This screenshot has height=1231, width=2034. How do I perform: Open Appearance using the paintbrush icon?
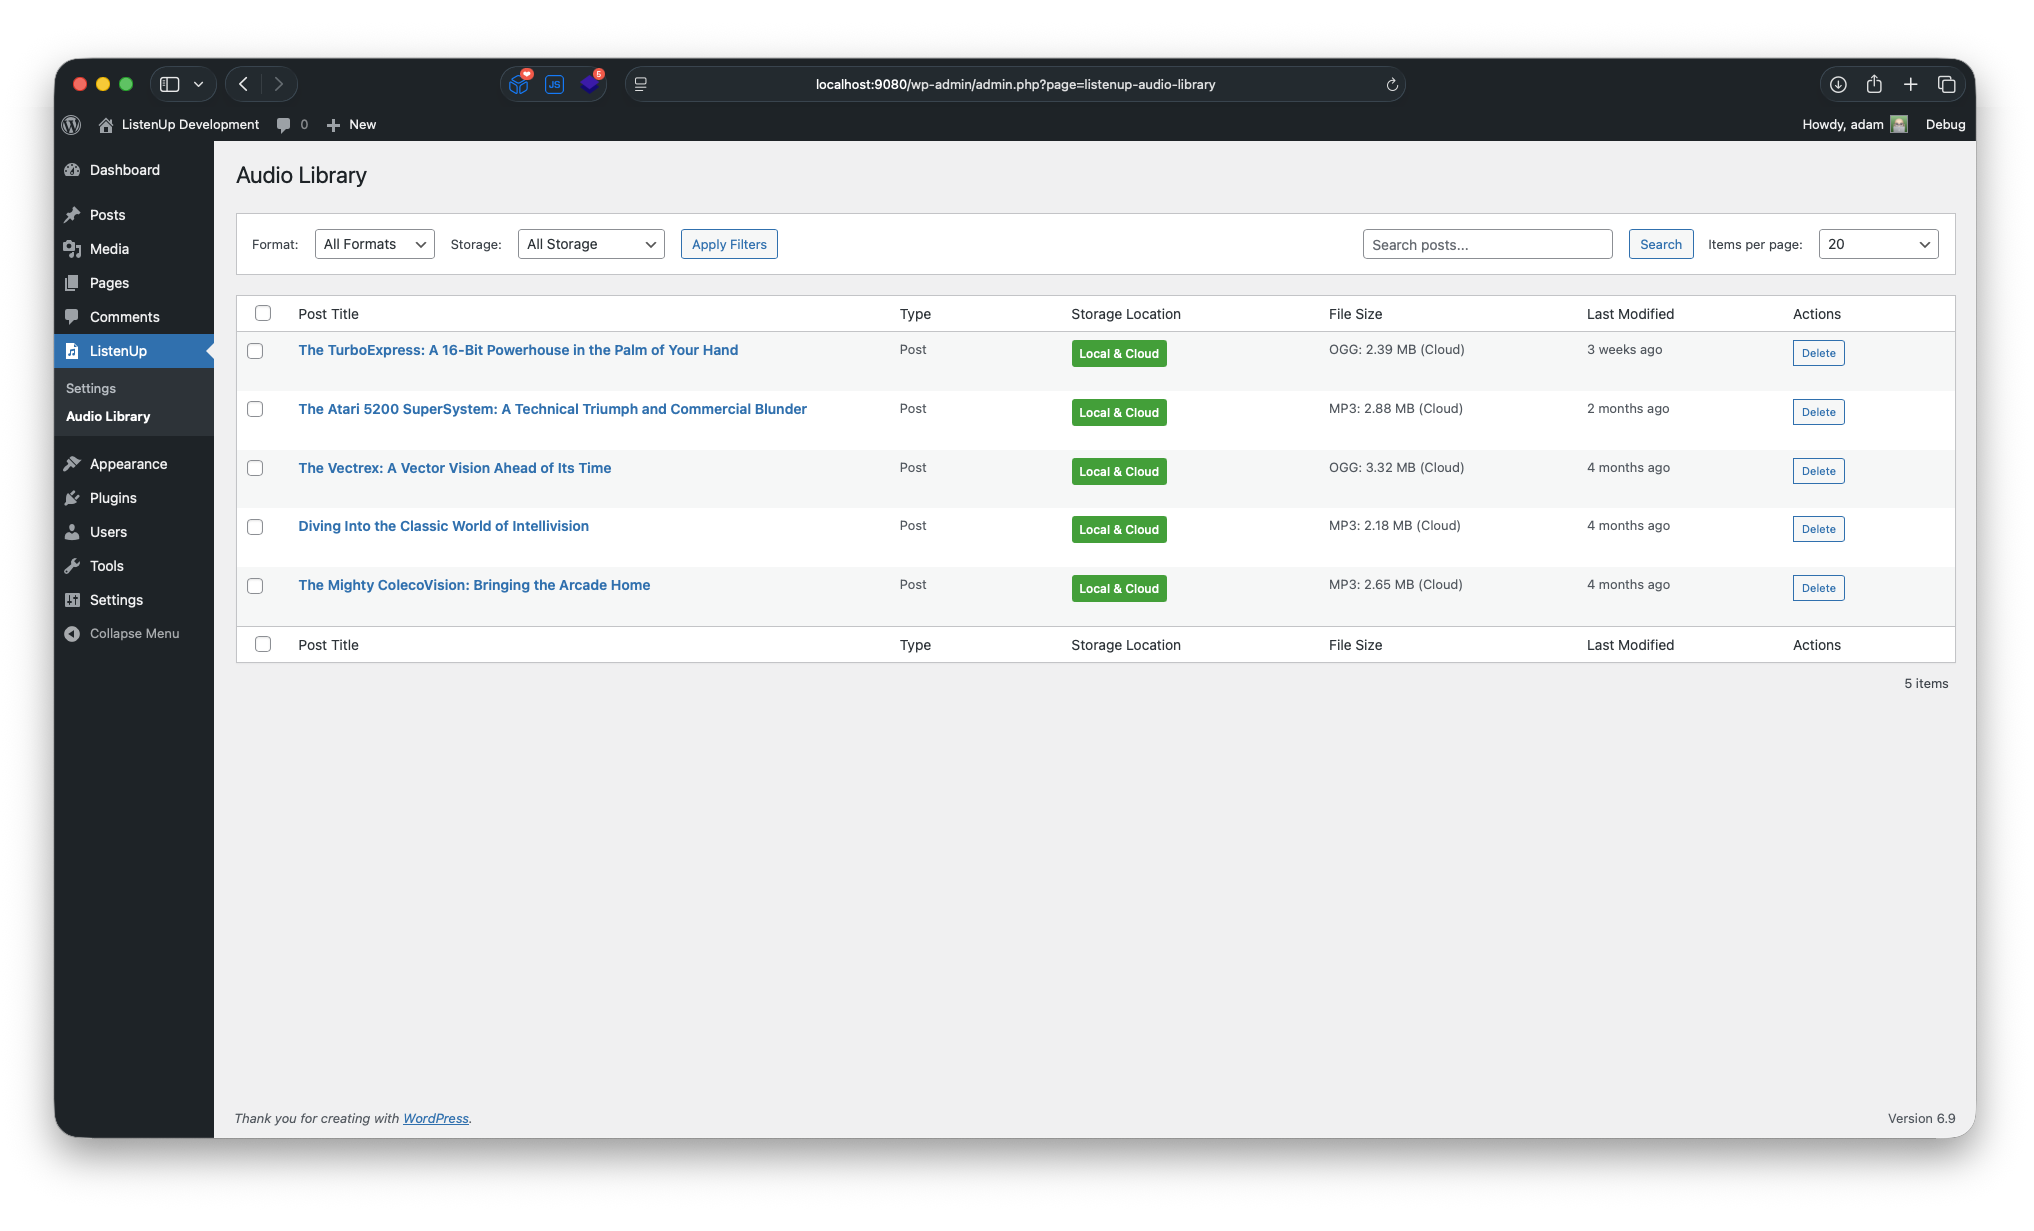pyautogui.click(x=72, y=463)
